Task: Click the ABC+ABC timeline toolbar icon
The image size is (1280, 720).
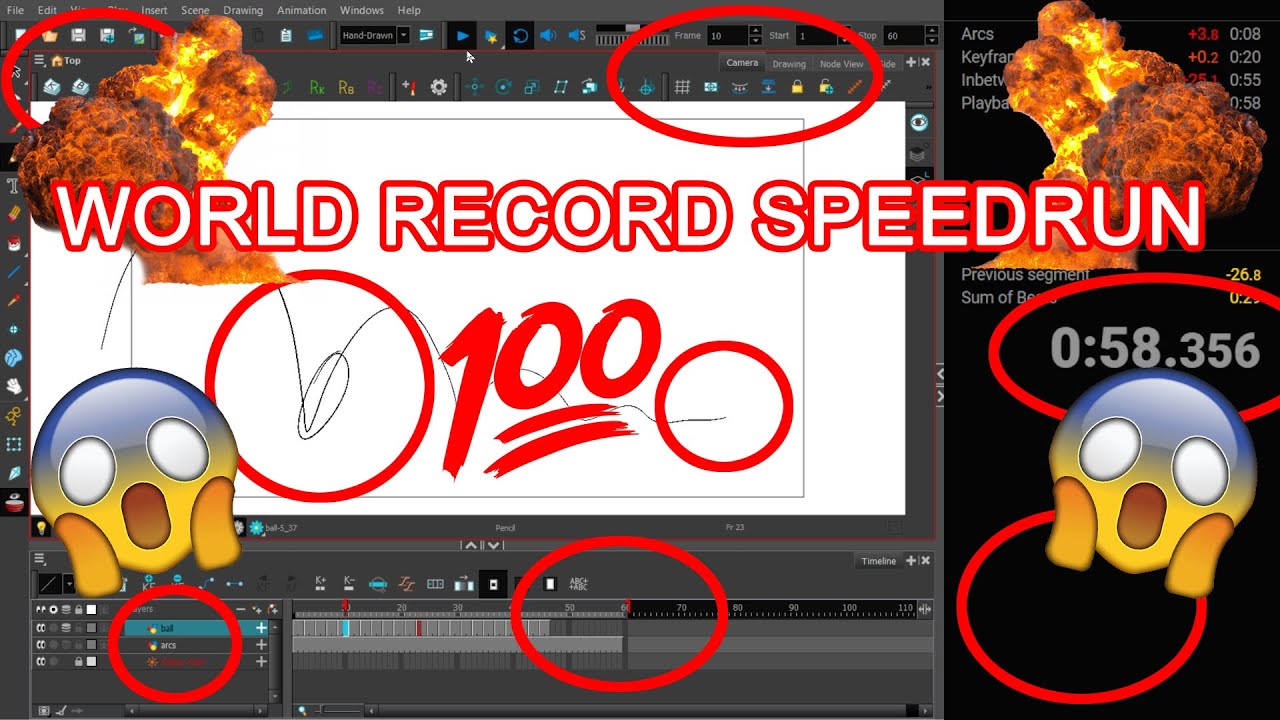Action: (578, 583)
